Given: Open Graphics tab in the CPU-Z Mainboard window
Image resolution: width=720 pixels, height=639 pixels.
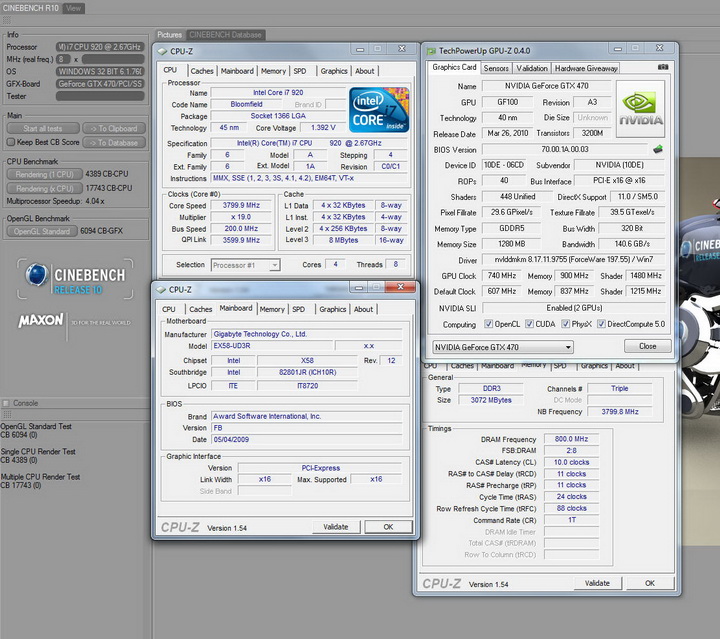Looking at the screenshot, I should click(x=332, y=309).
